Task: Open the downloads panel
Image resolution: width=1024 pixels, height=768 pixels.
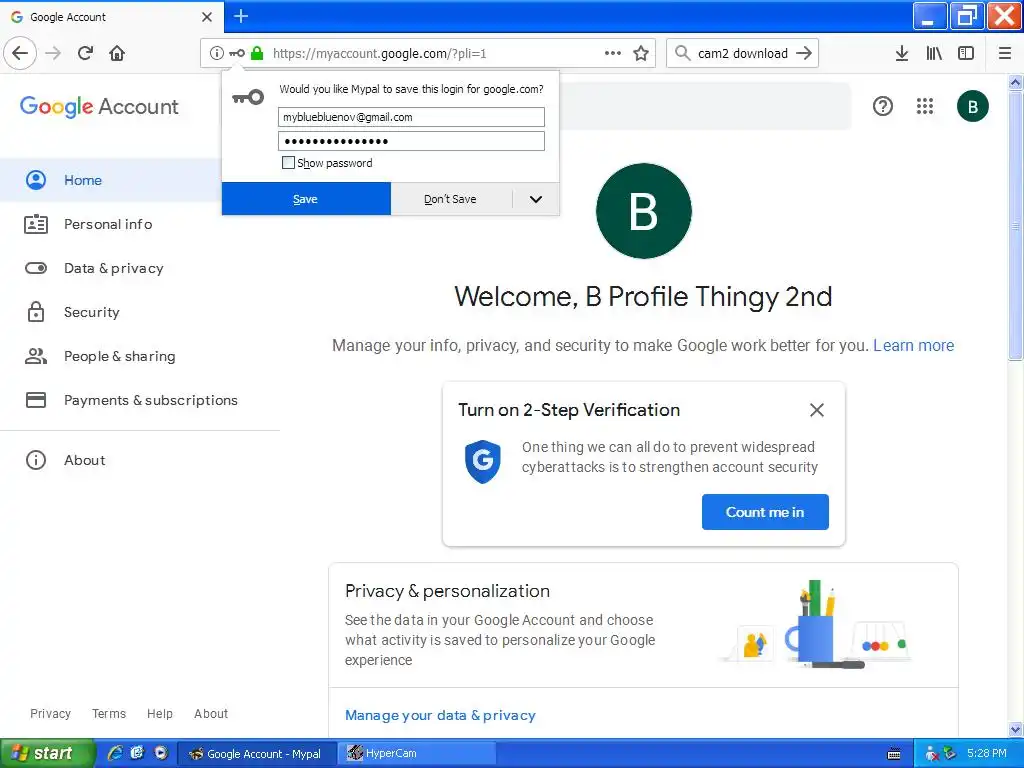Action: [x=901, y=53]
